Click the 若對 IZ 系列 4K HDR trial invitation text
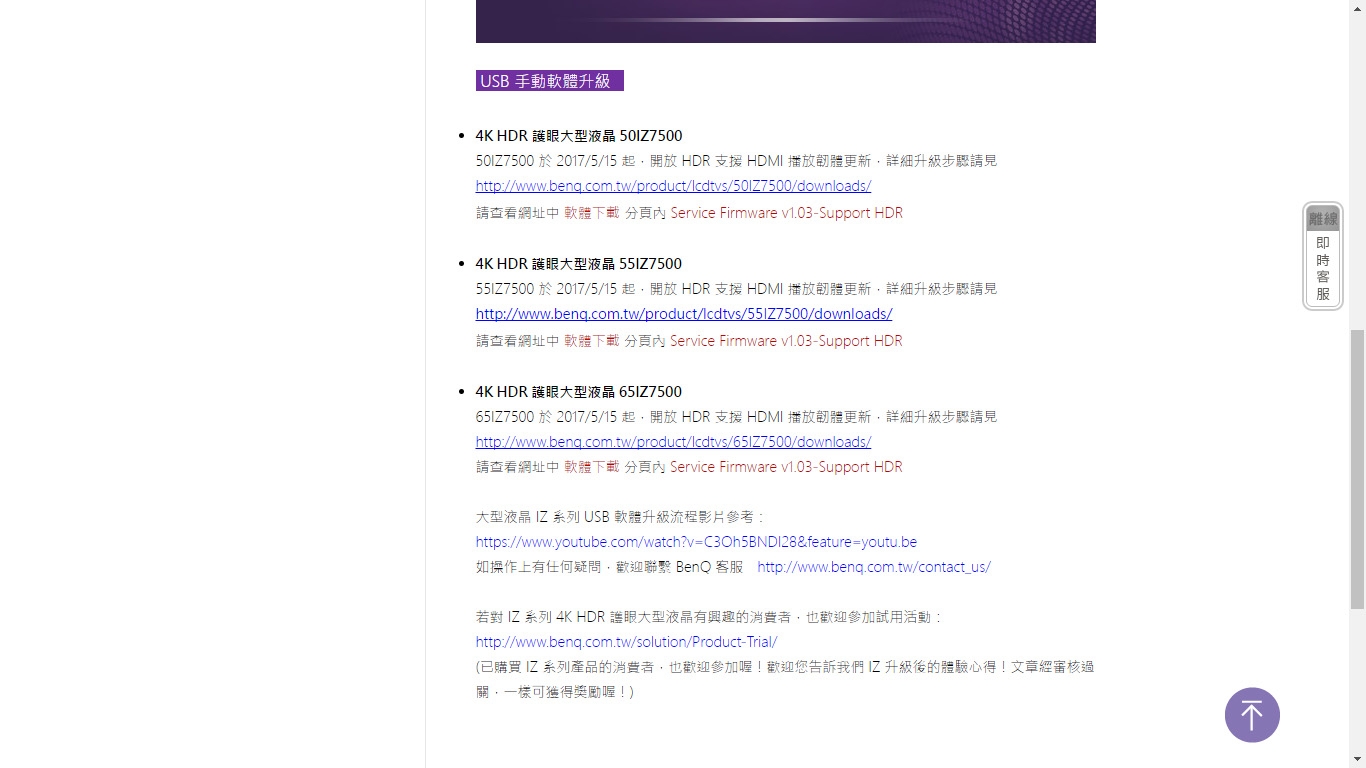The image size is (1366, 768). pyautogui.click(x=709, y=617)
